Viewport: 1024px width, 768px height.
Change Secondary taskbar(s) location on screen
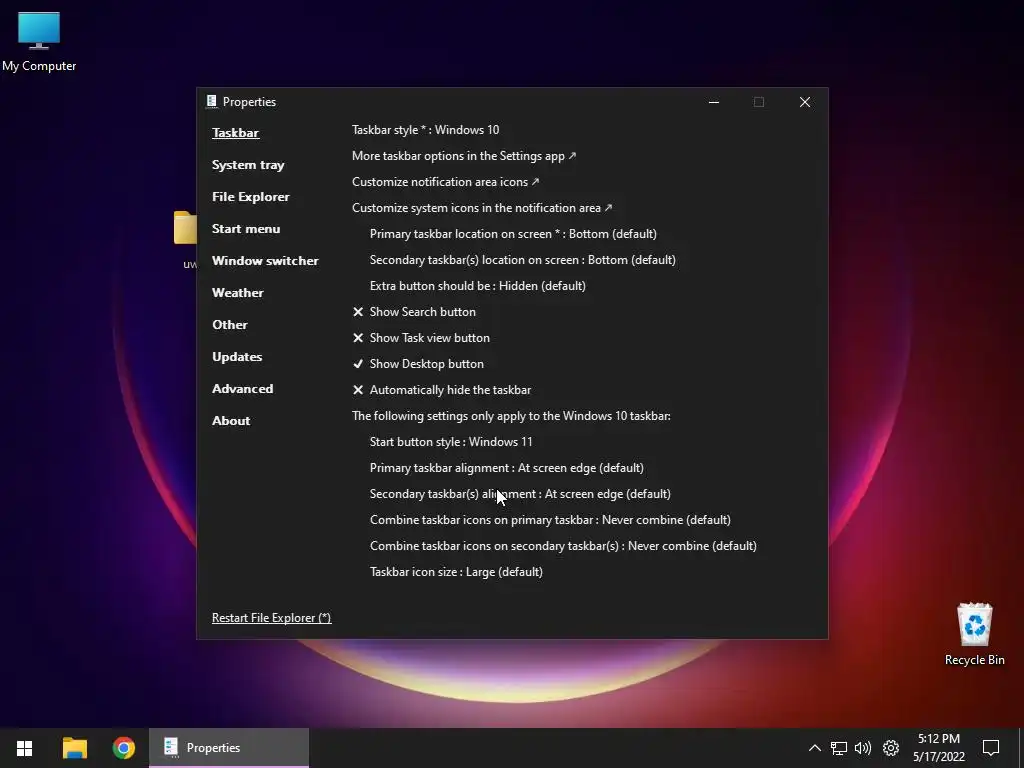pos(522,260)
